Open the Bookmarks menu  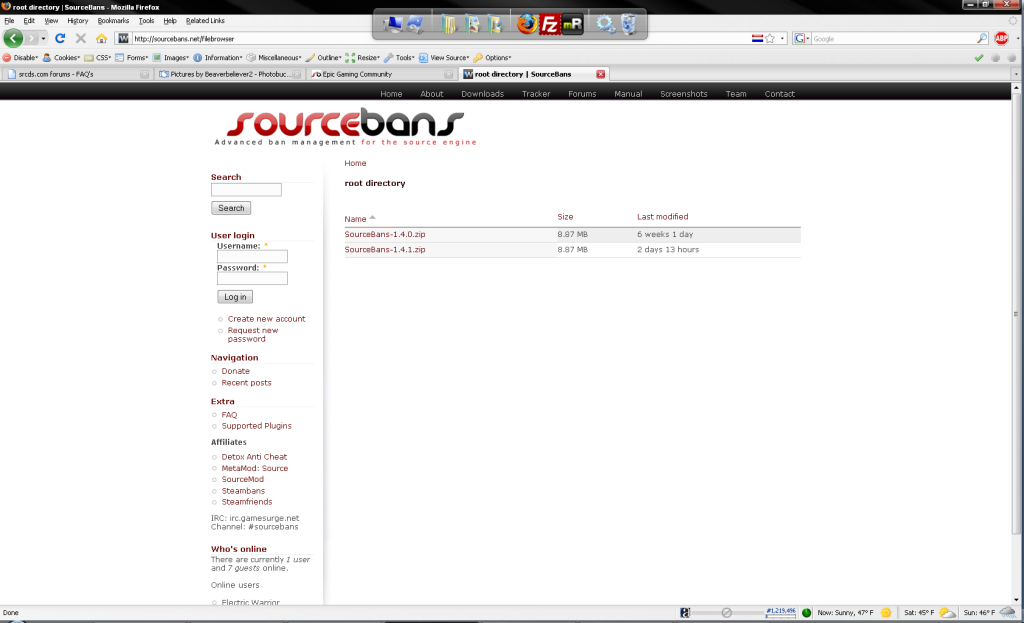pos(113,20)
